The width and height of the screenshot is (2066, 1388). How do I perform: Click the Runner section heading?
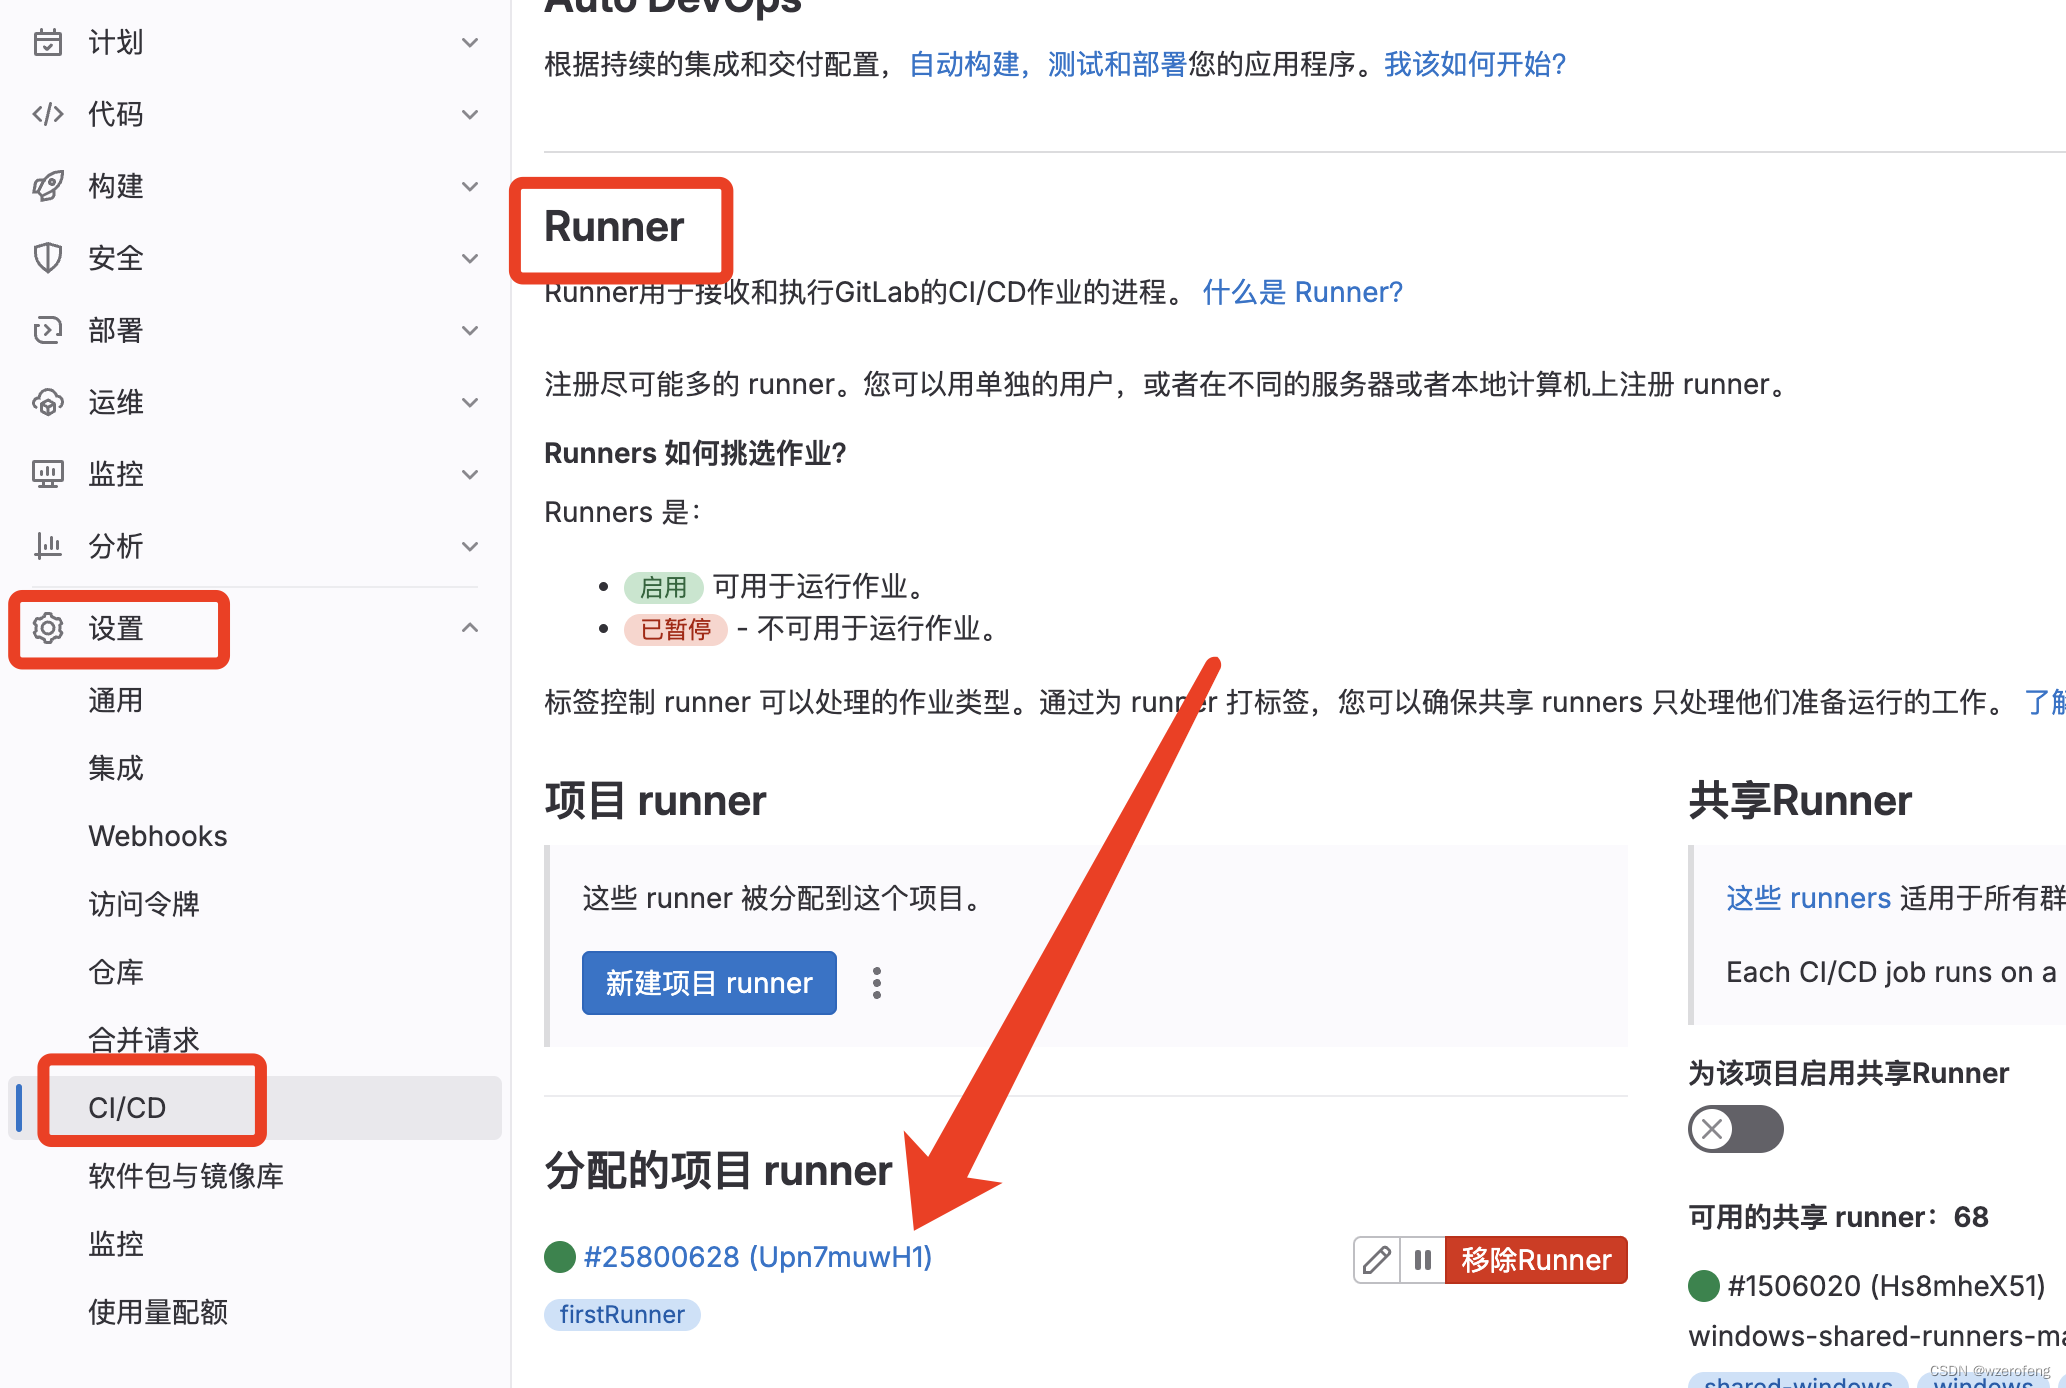(x=614, y=227)
